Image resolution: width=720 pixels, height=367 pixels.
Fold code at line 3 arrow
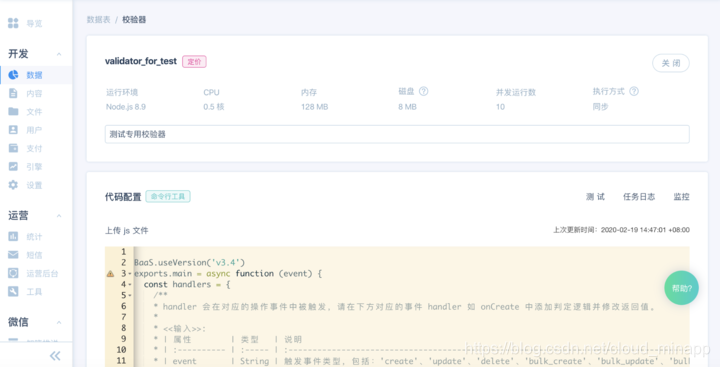[x=130, y=274]
